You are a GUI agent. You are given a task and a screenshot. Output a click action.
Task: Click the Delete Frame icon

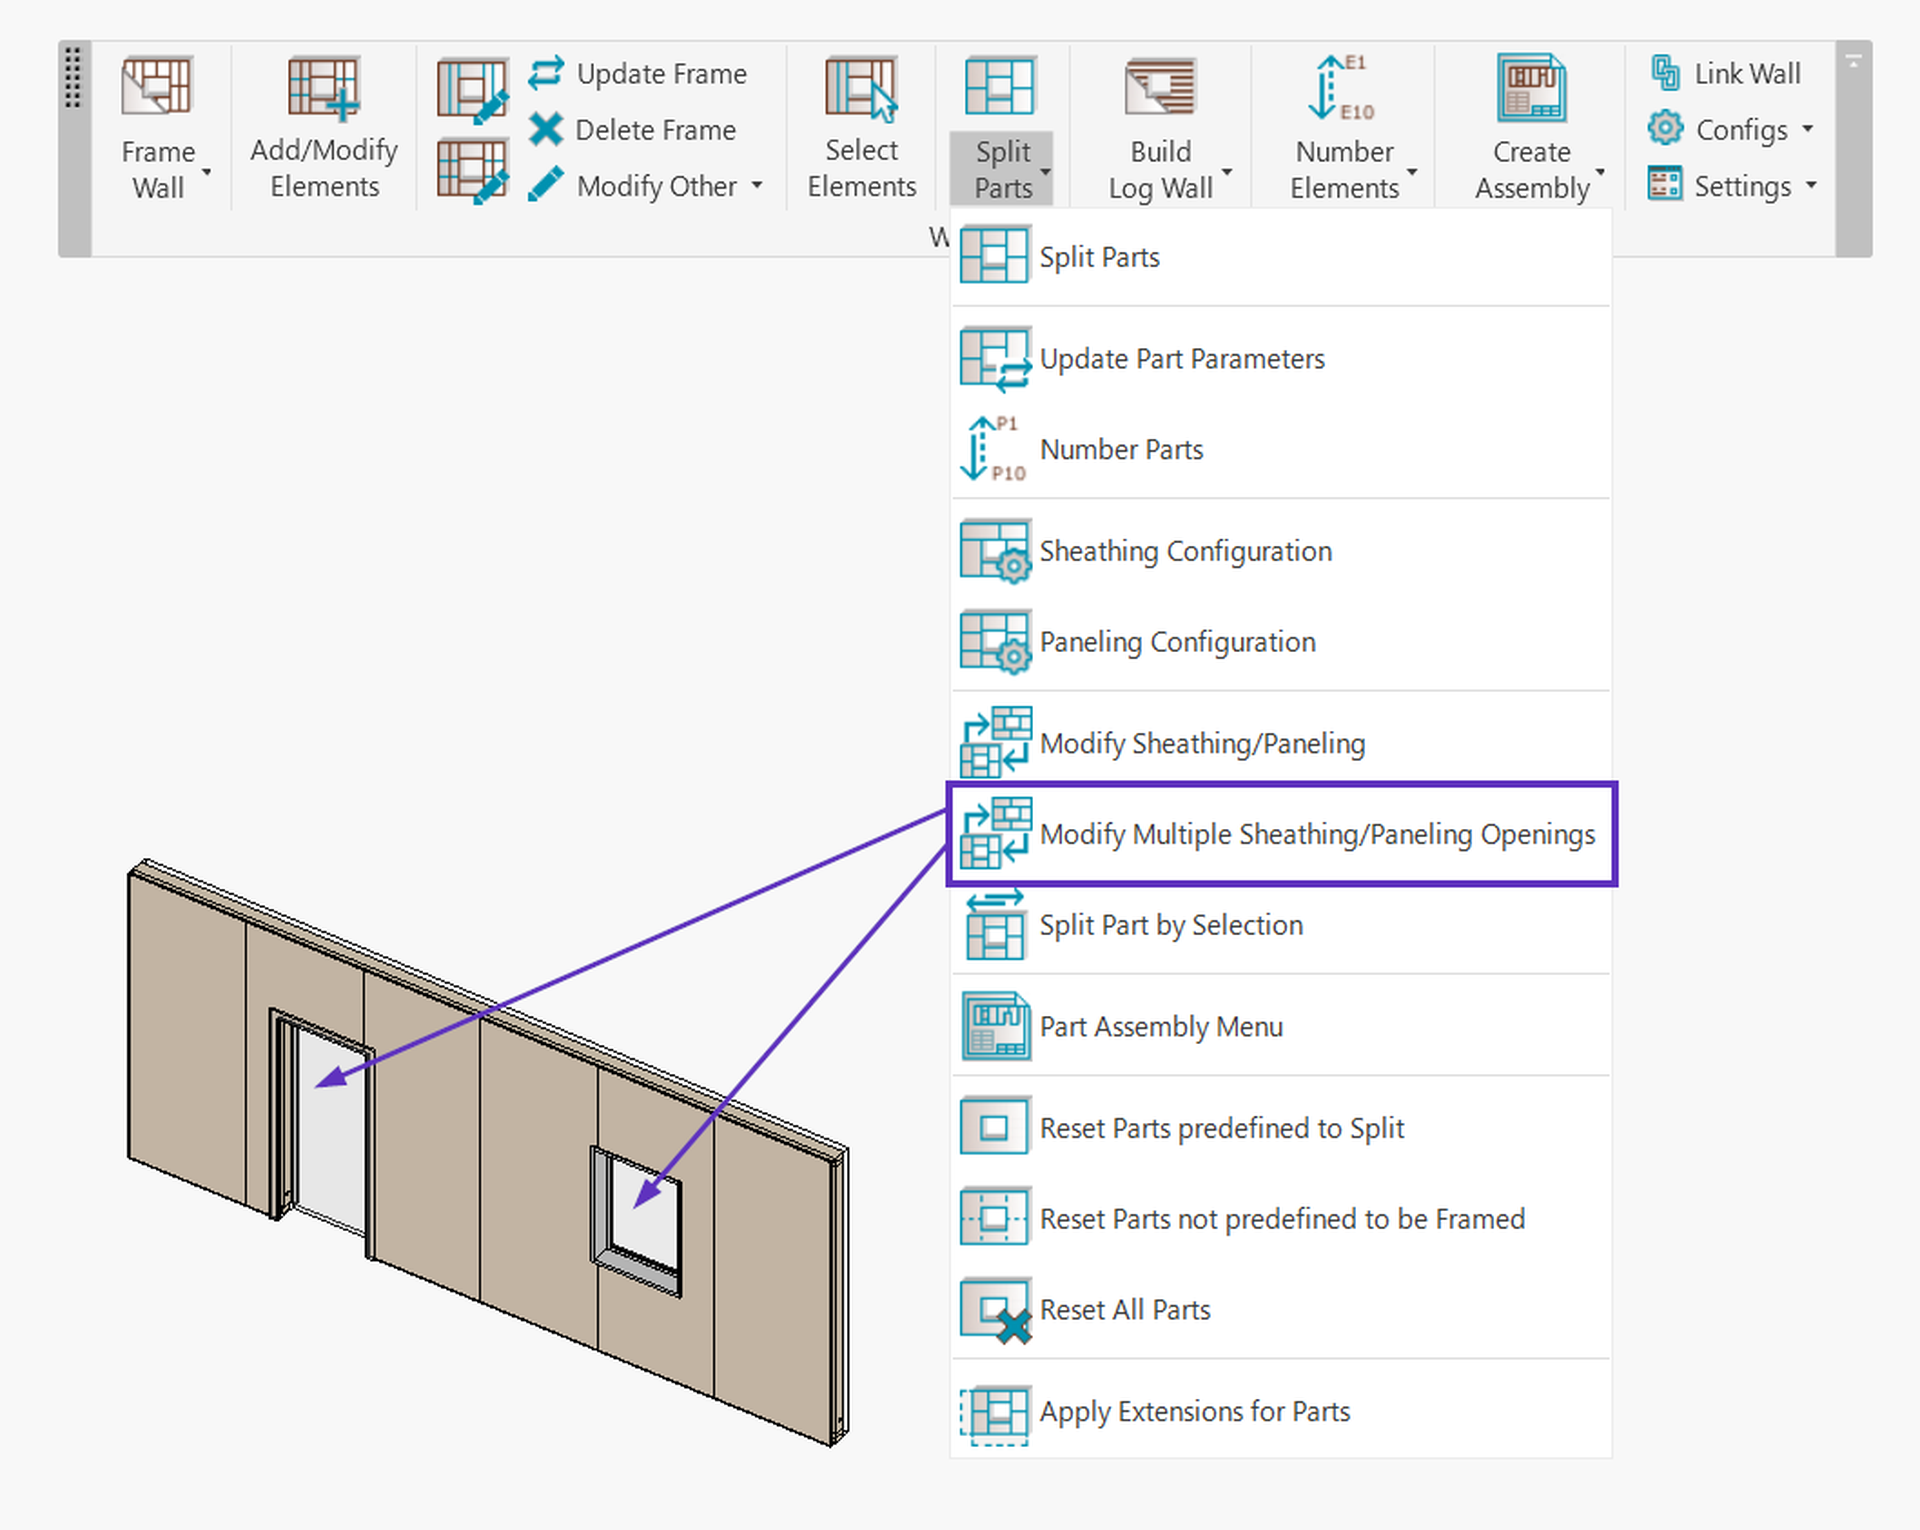click(546, 130)
